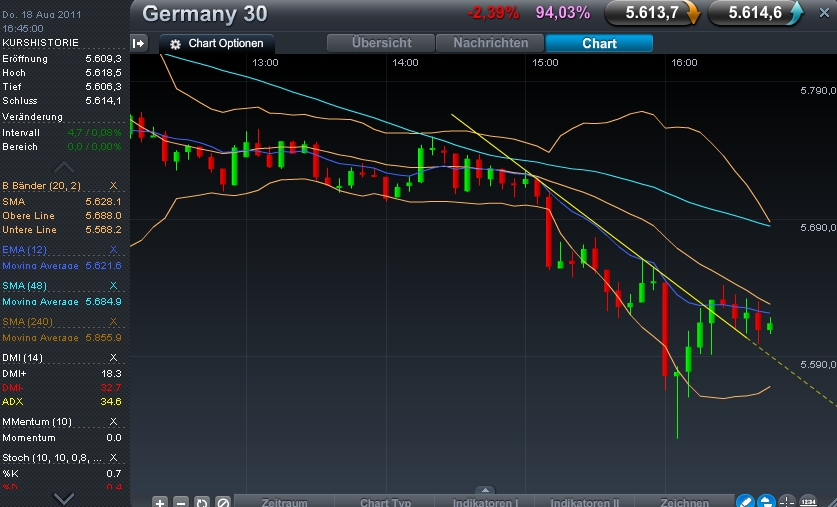The height and width of the screenshot is (507, 837).
Task: Zoom in with the plus icon
Action: (x=160, y=502)
